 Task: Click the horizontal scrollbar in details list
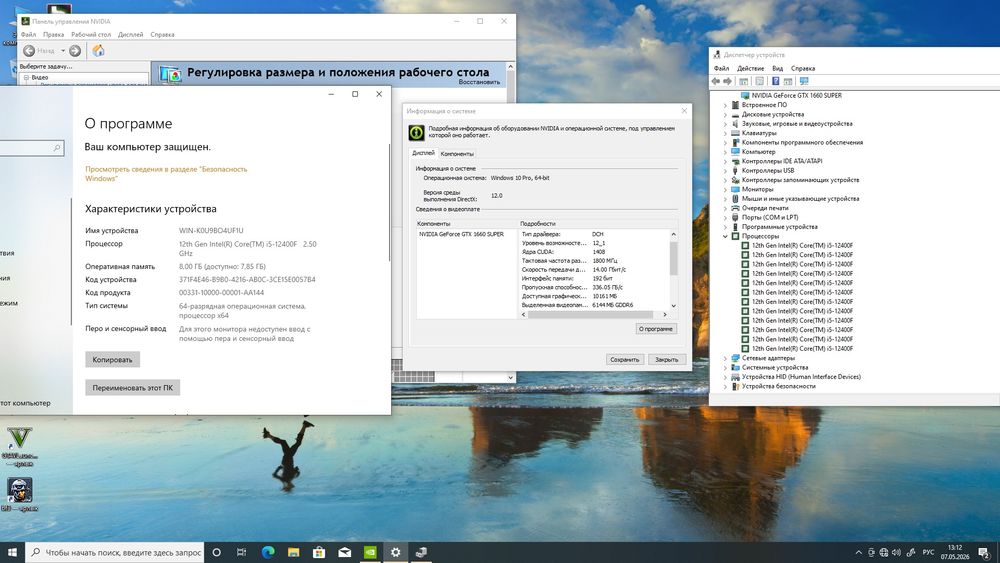point(590,314)
